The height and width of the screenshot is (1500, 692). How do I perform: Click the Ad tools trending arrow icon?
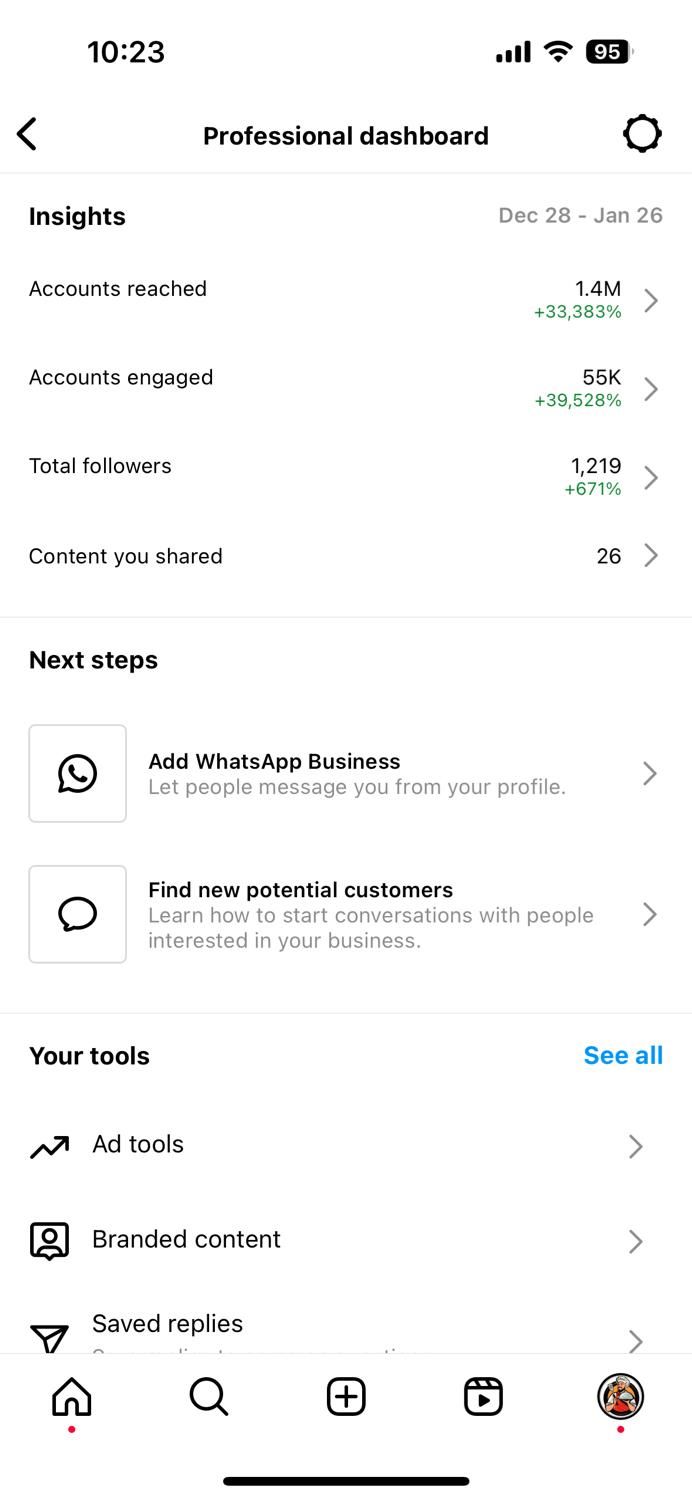click(49, 1147)
